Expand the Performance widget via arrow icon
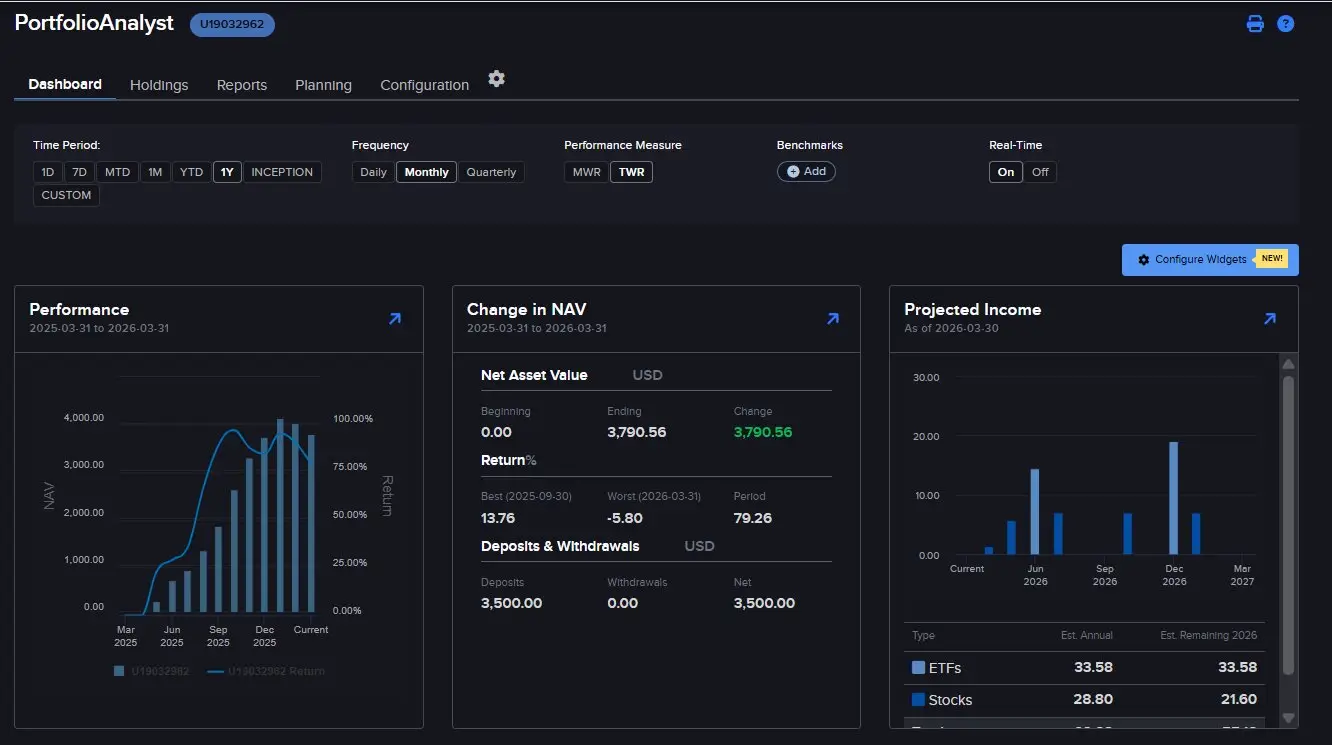This screenshot has width=1332, height=745. point(395,319)
